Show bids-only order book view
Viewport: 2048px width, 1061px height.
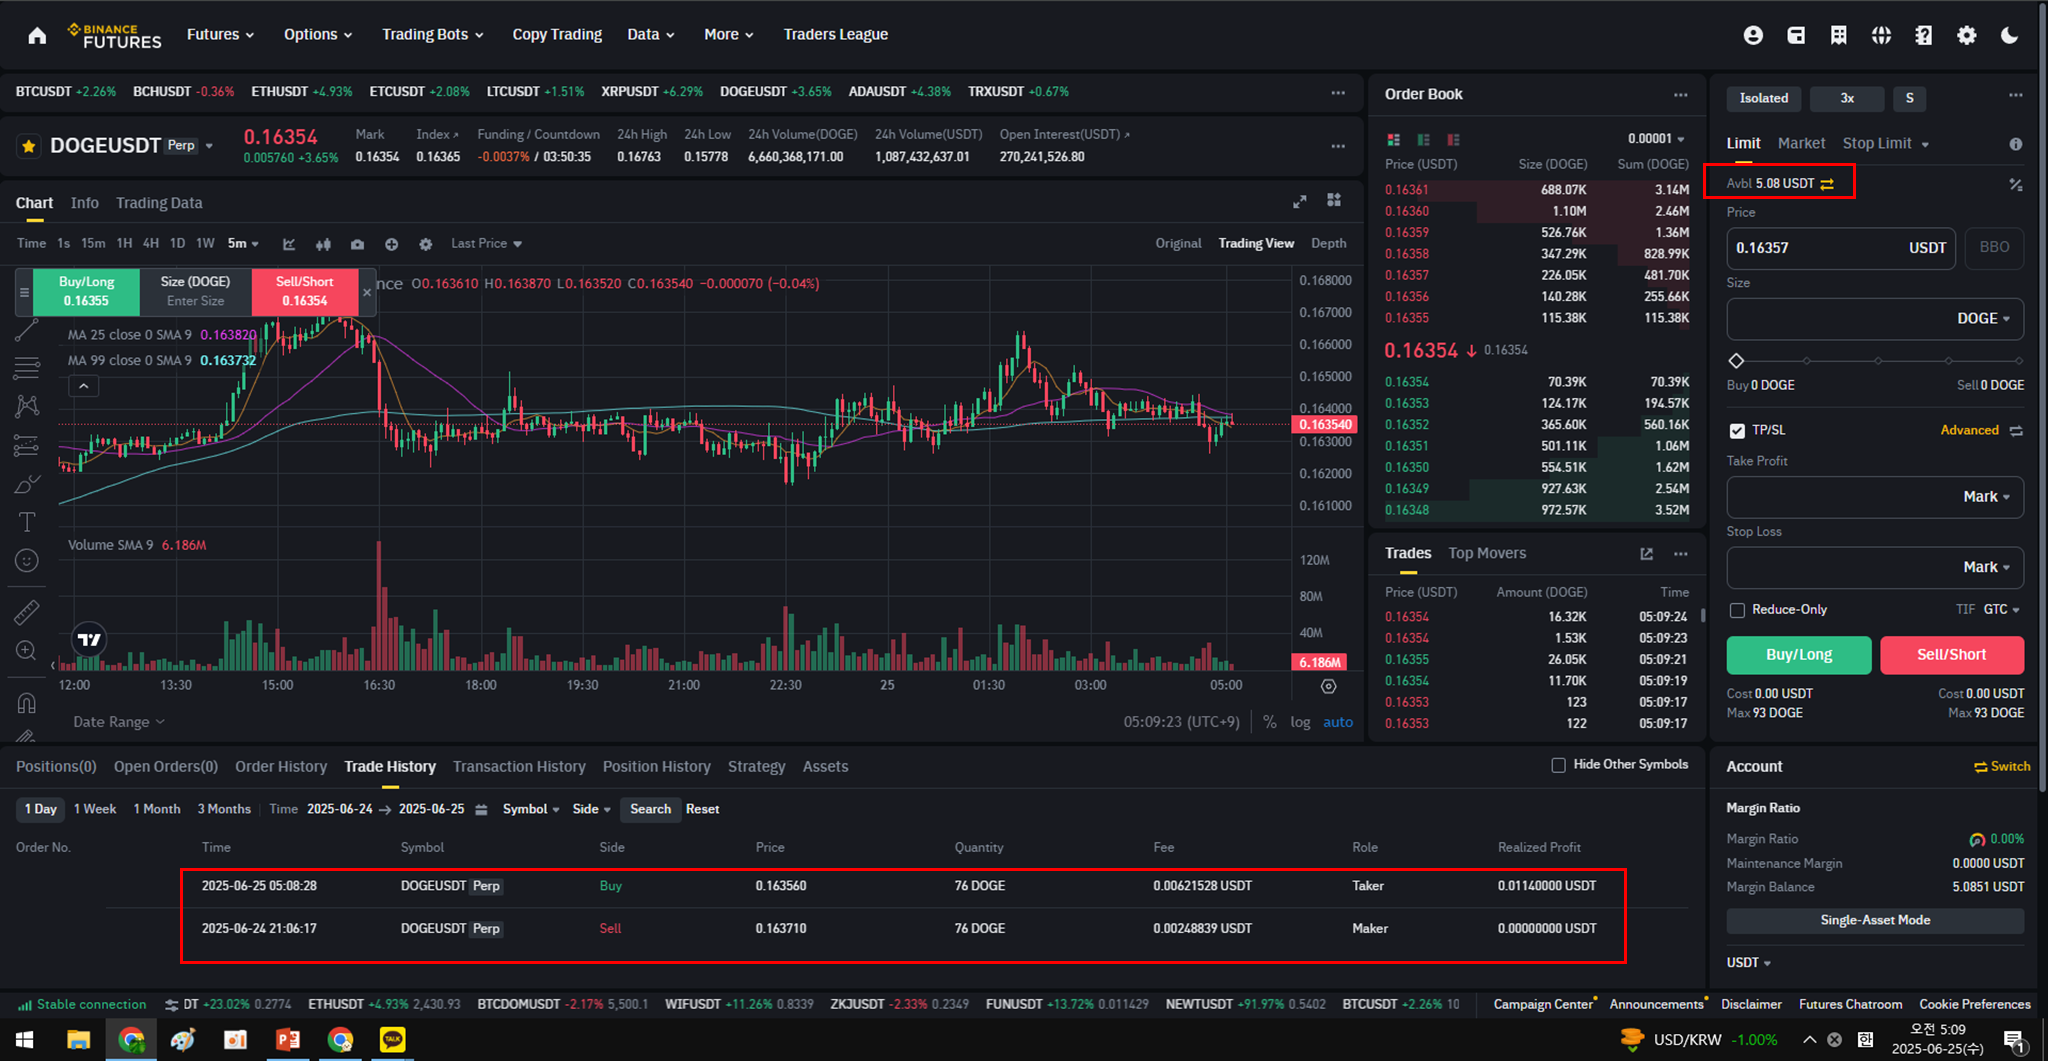point(1423,139)
